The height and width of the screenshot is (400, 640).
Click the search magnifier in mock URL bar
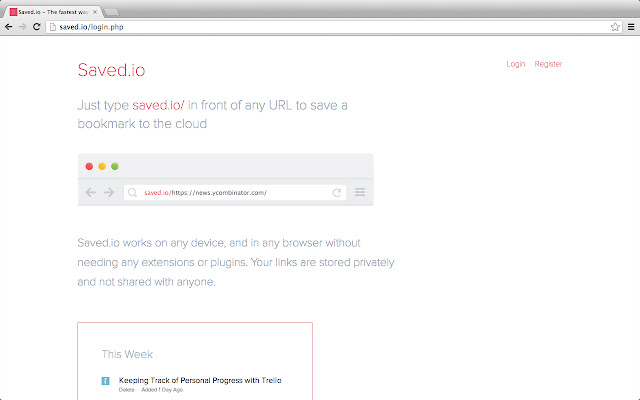click(x=132, y=192)
